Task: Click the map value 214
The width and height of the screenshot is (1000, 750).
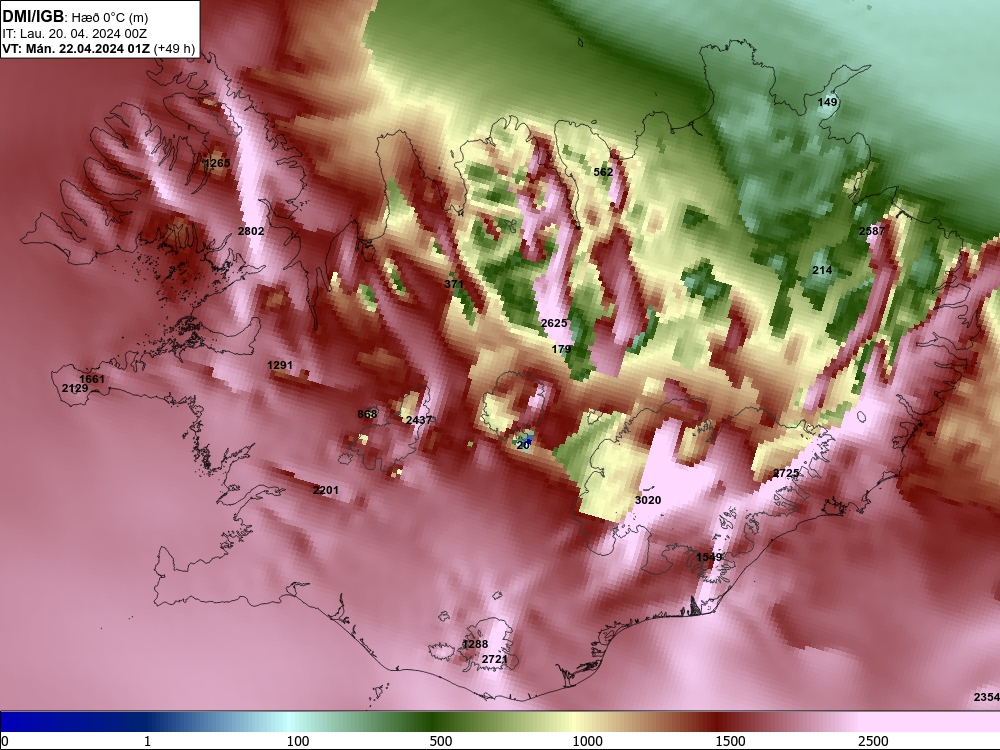Action: point(822,270)
